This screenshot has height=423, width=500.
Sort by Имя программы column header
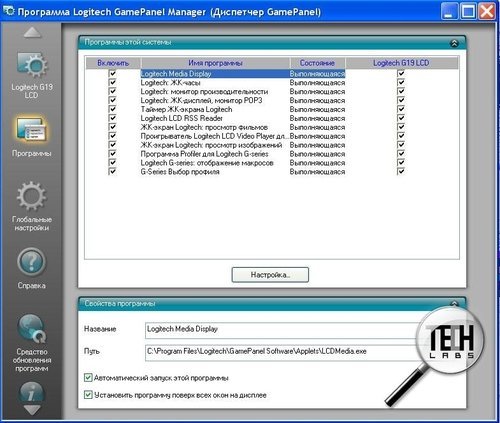(215, 63)
